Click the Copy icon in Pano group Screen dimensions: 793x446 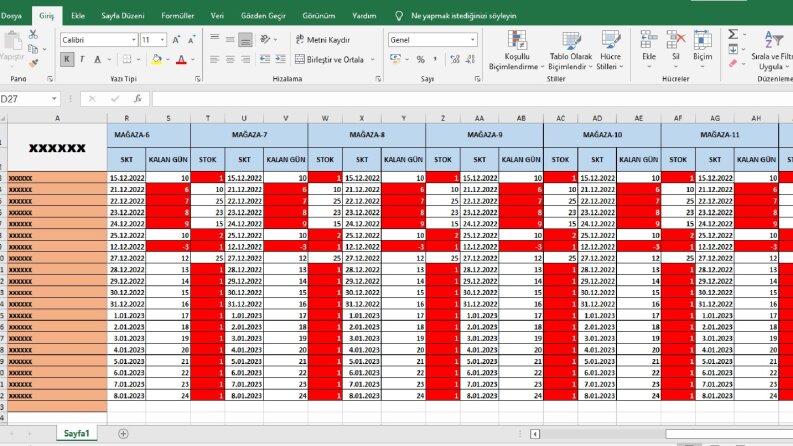tap(33, 49)
